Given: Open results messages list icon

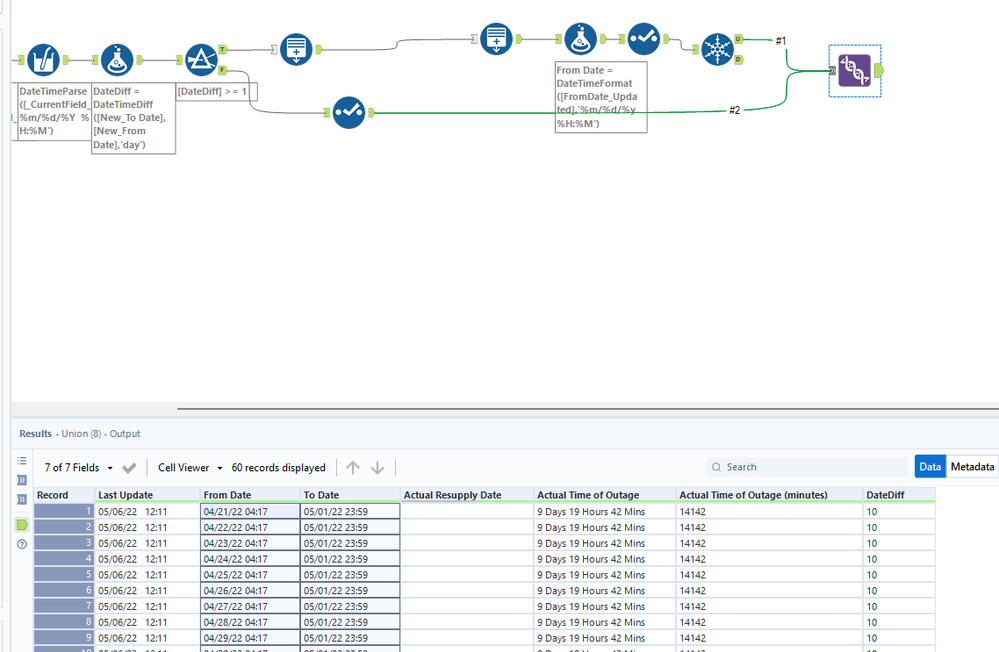Looking at the screenshot, I should 22,460.
